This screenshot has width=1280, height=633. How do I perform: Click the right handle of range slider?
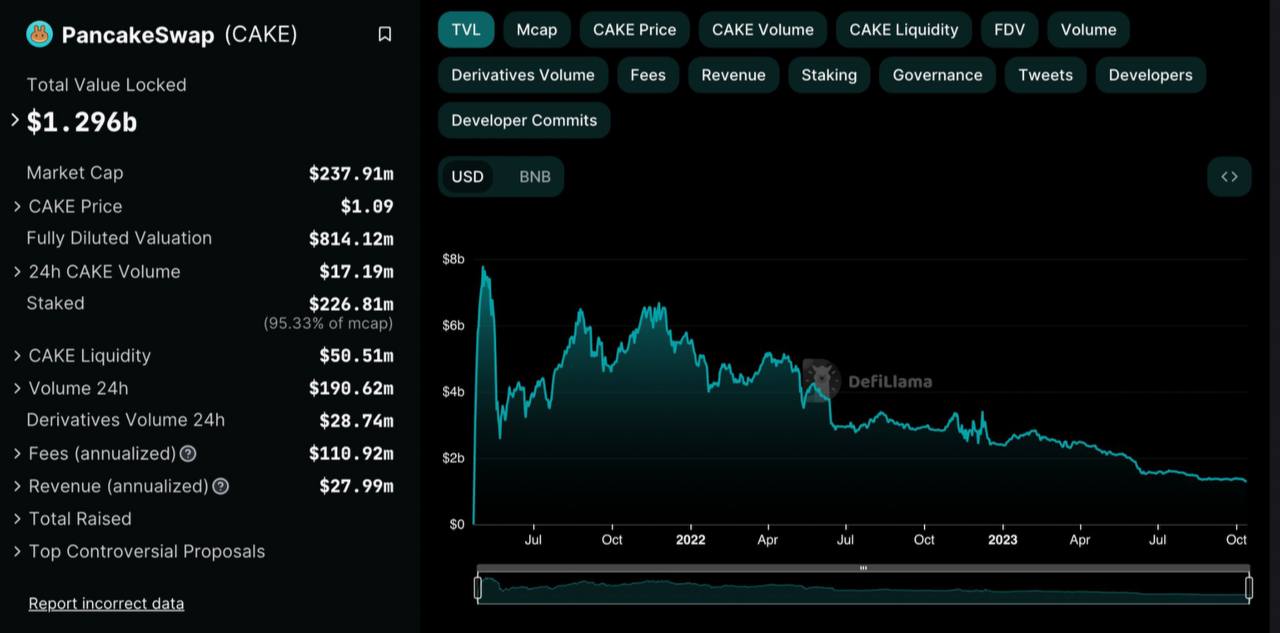[1249, 589]
